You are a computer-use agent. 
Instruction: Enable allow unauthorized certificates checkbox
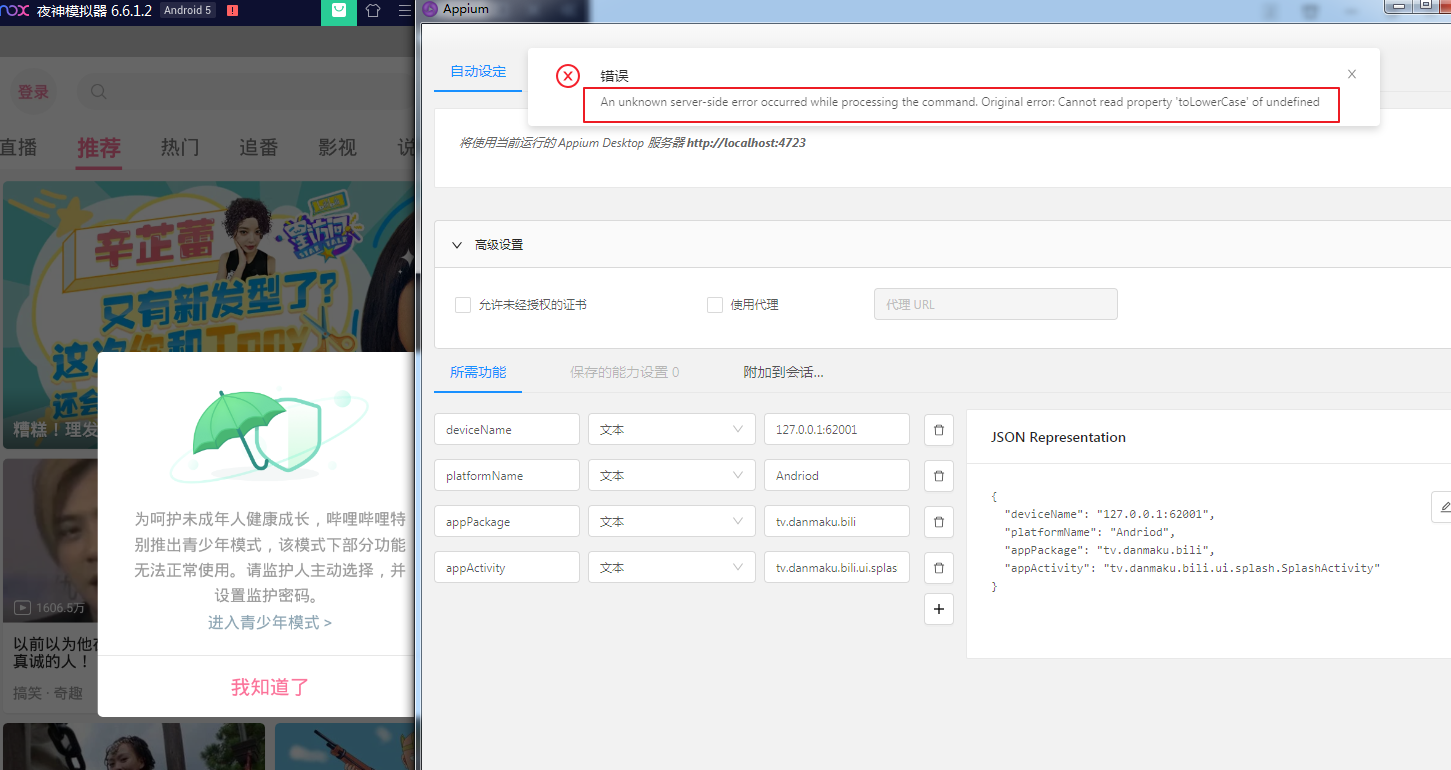pos(463,305)
